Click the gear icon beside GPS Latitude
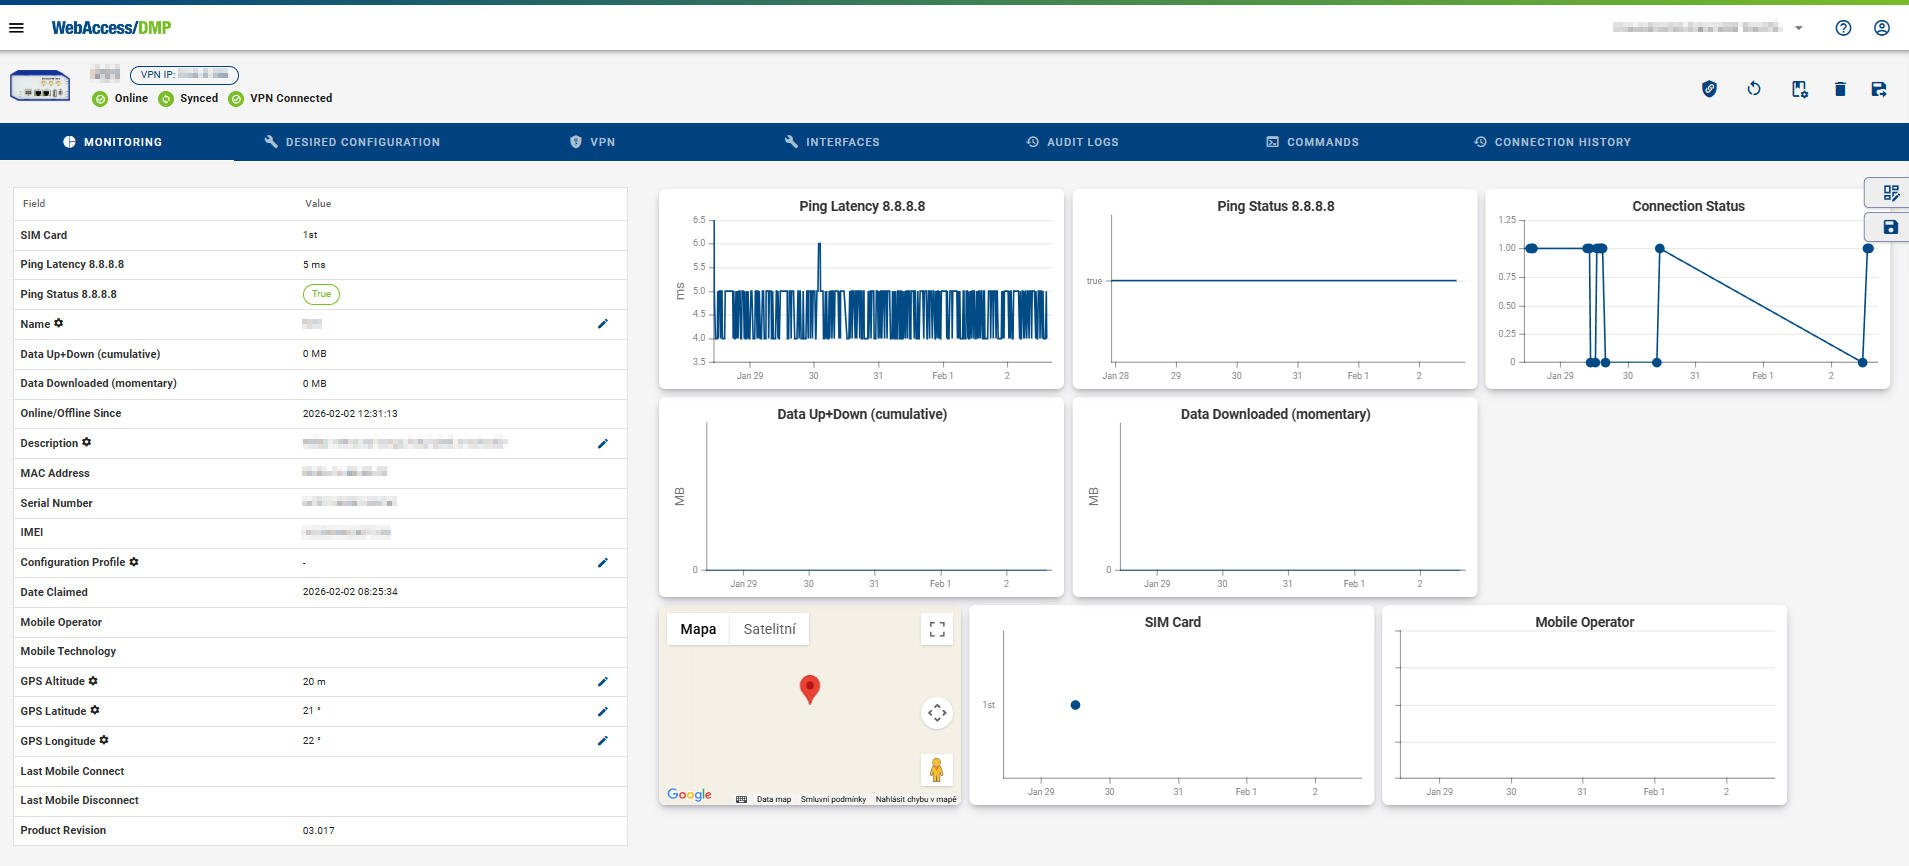 click(x=95, y=710)
